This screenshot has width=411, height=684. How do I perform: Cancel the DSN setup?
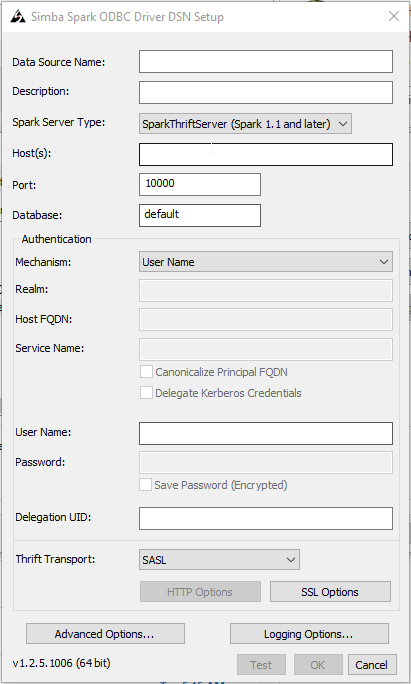point(372,665)
